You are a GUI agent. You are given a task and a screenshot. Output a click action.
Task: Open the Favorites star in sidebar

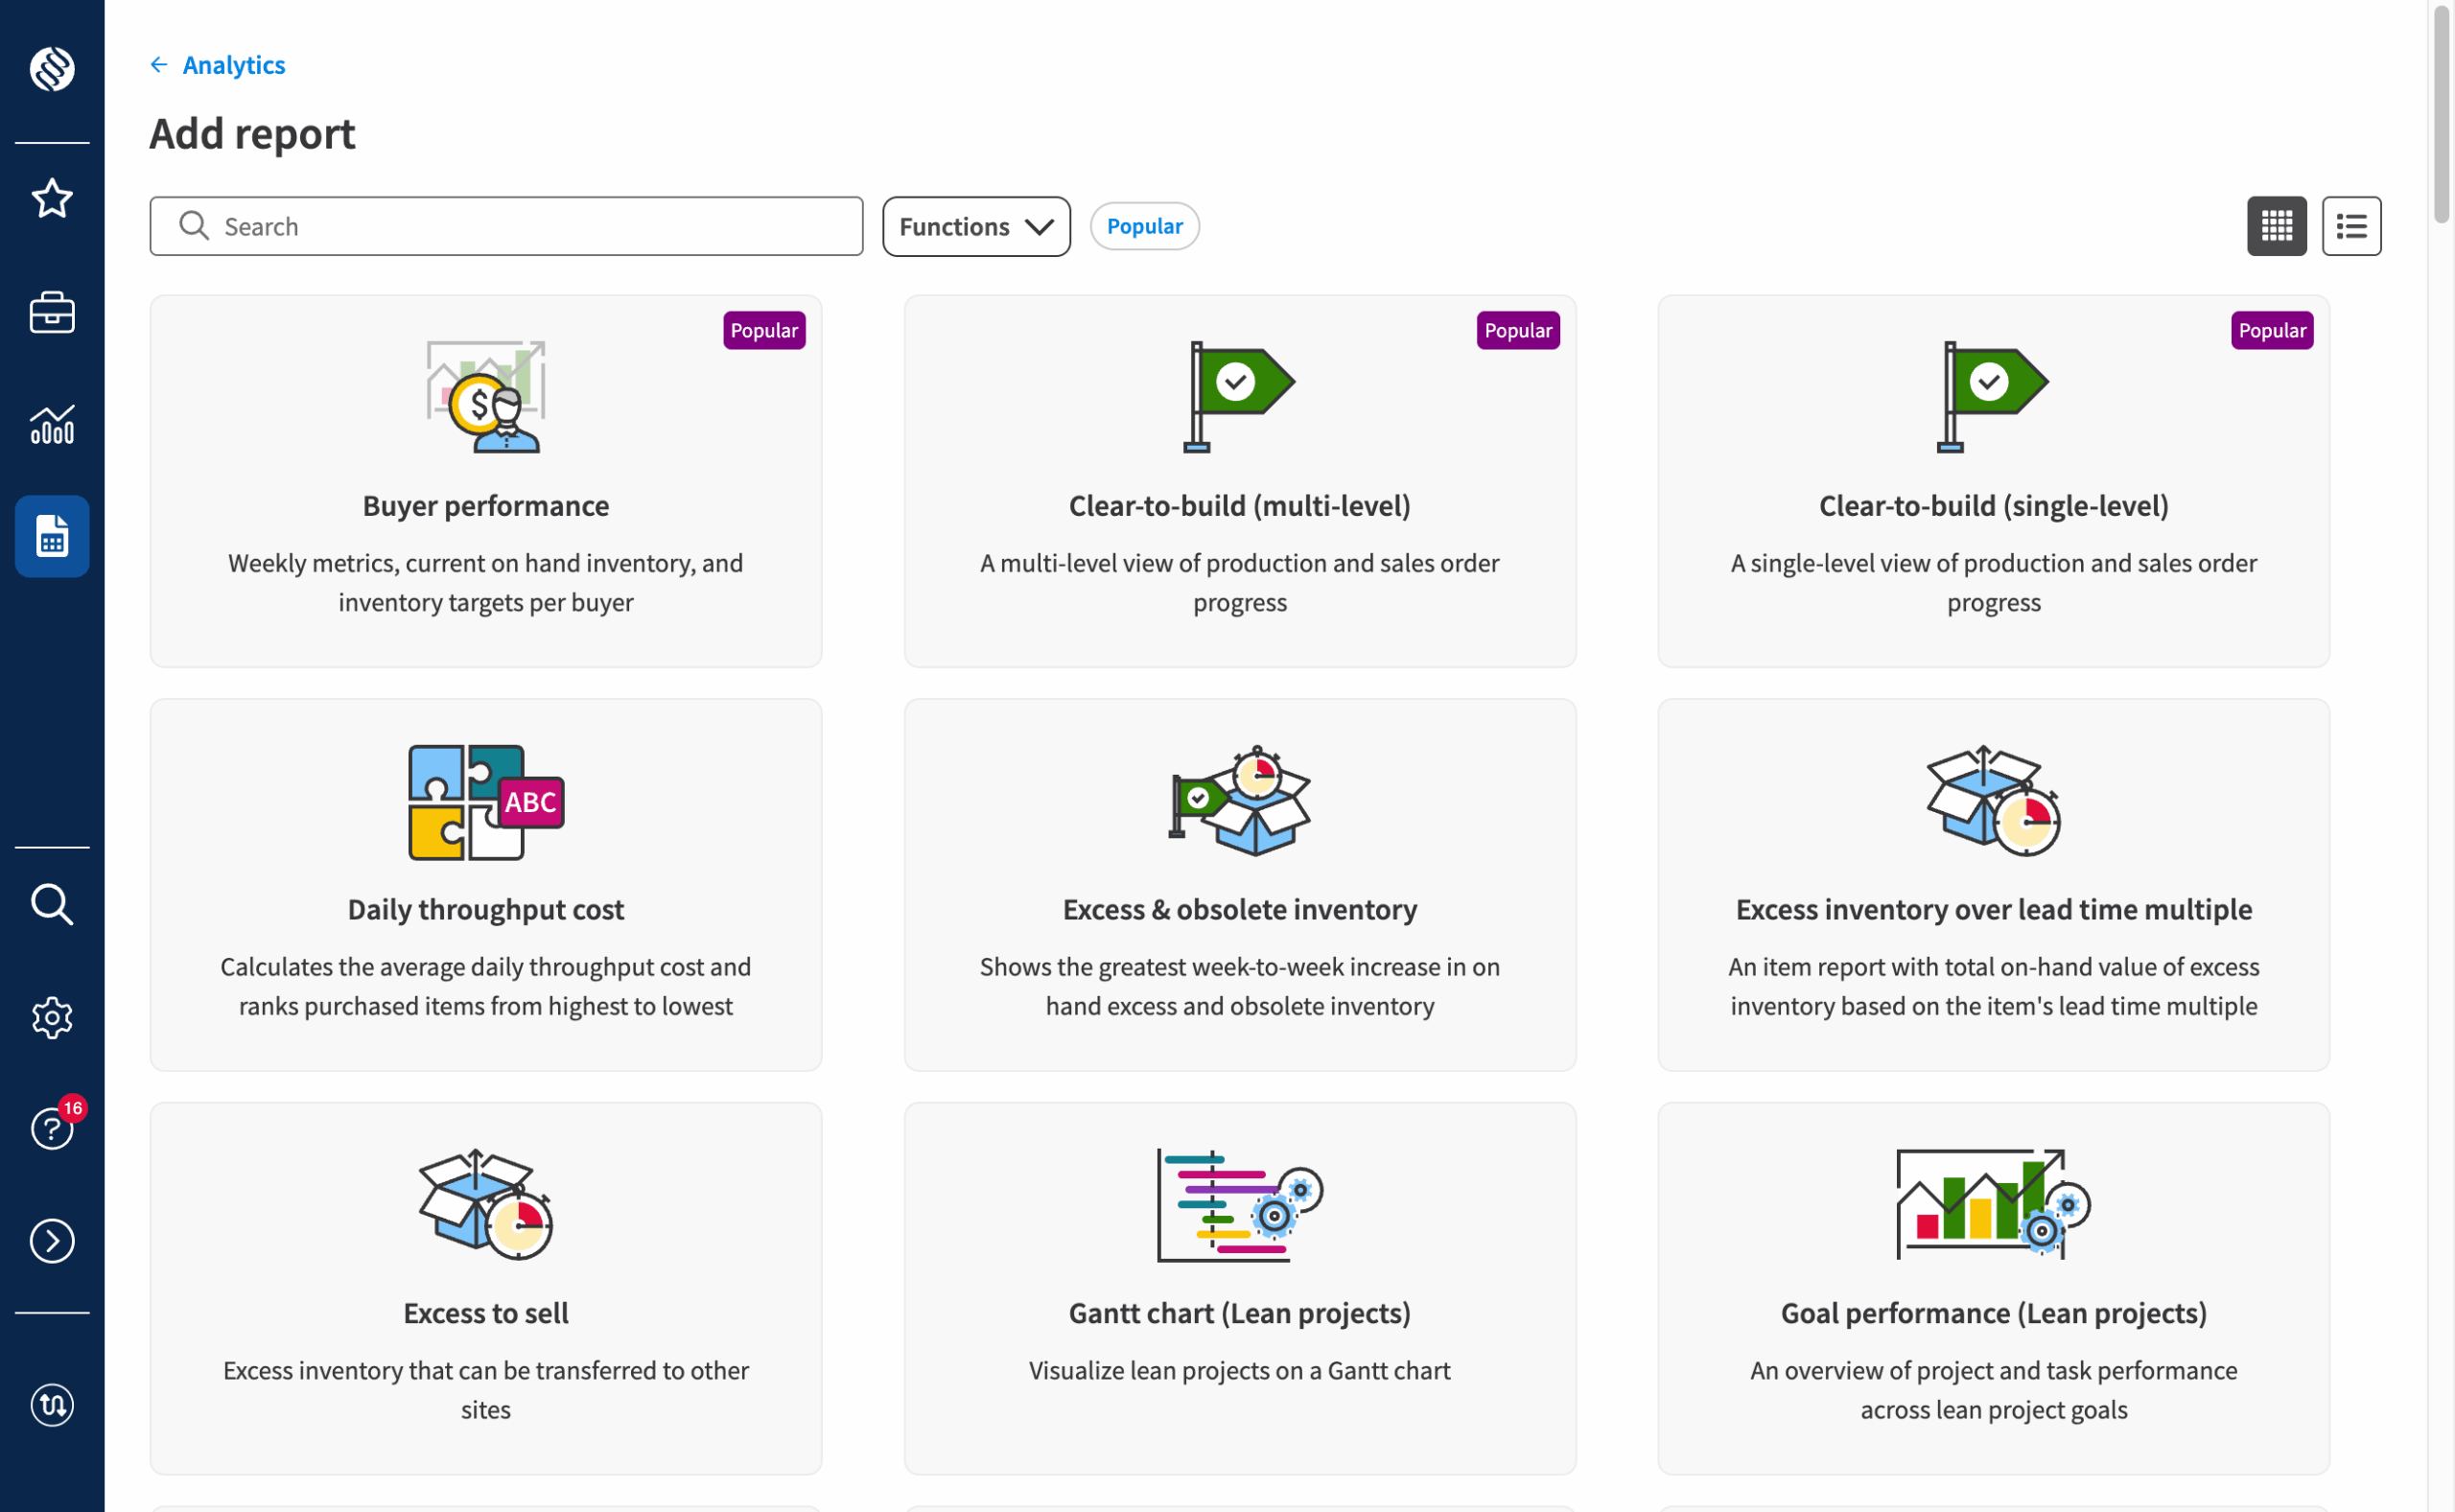[52, 198]
